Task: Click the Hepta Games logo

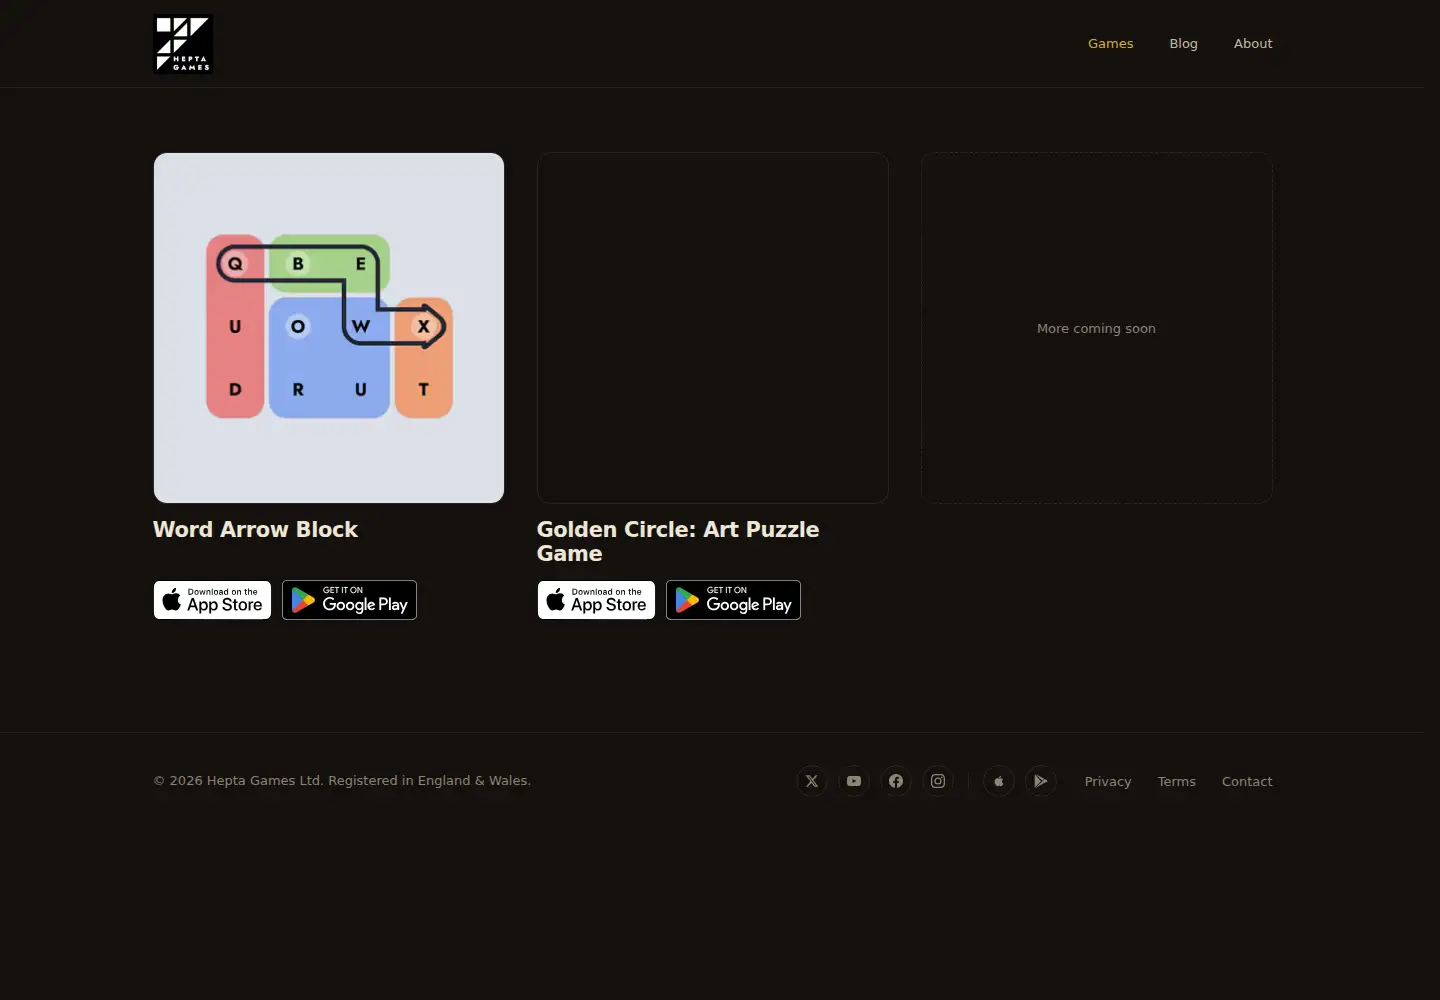Action: [183, 44]
